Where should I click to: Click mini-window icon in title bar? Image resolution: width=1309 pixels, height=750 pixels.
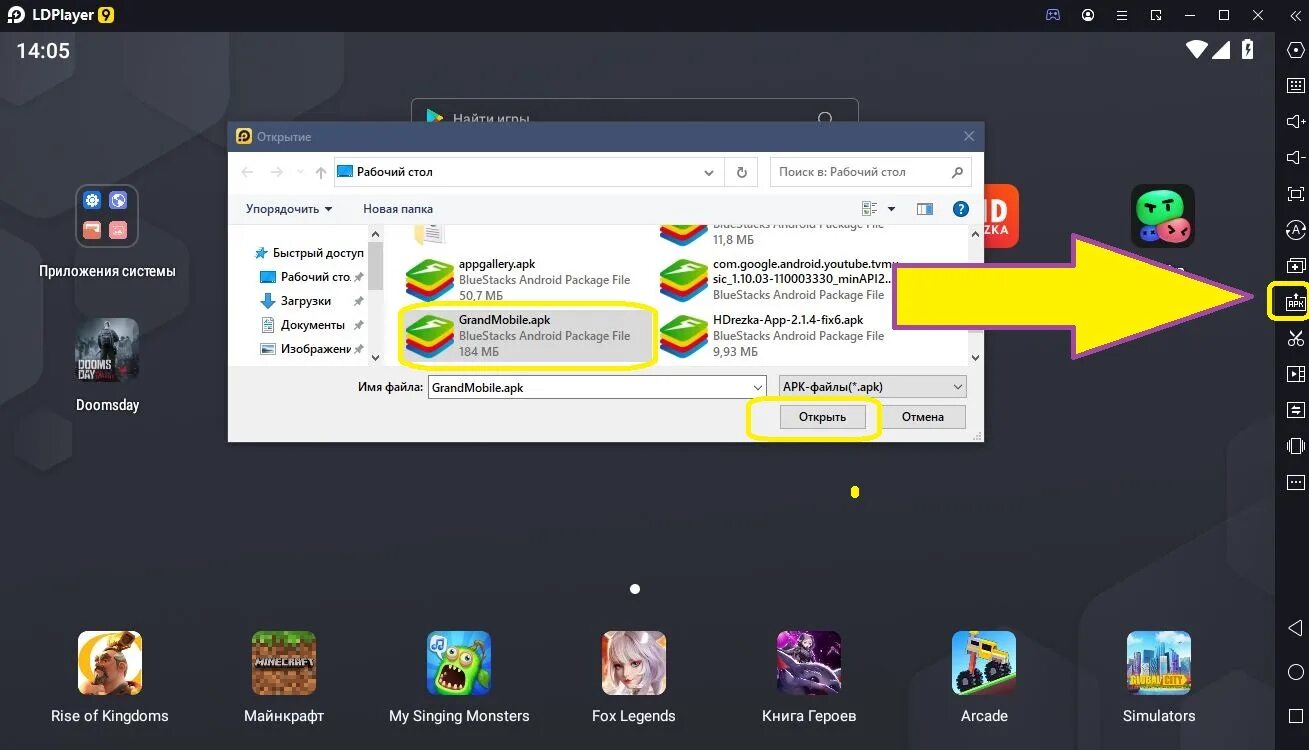1156,15
